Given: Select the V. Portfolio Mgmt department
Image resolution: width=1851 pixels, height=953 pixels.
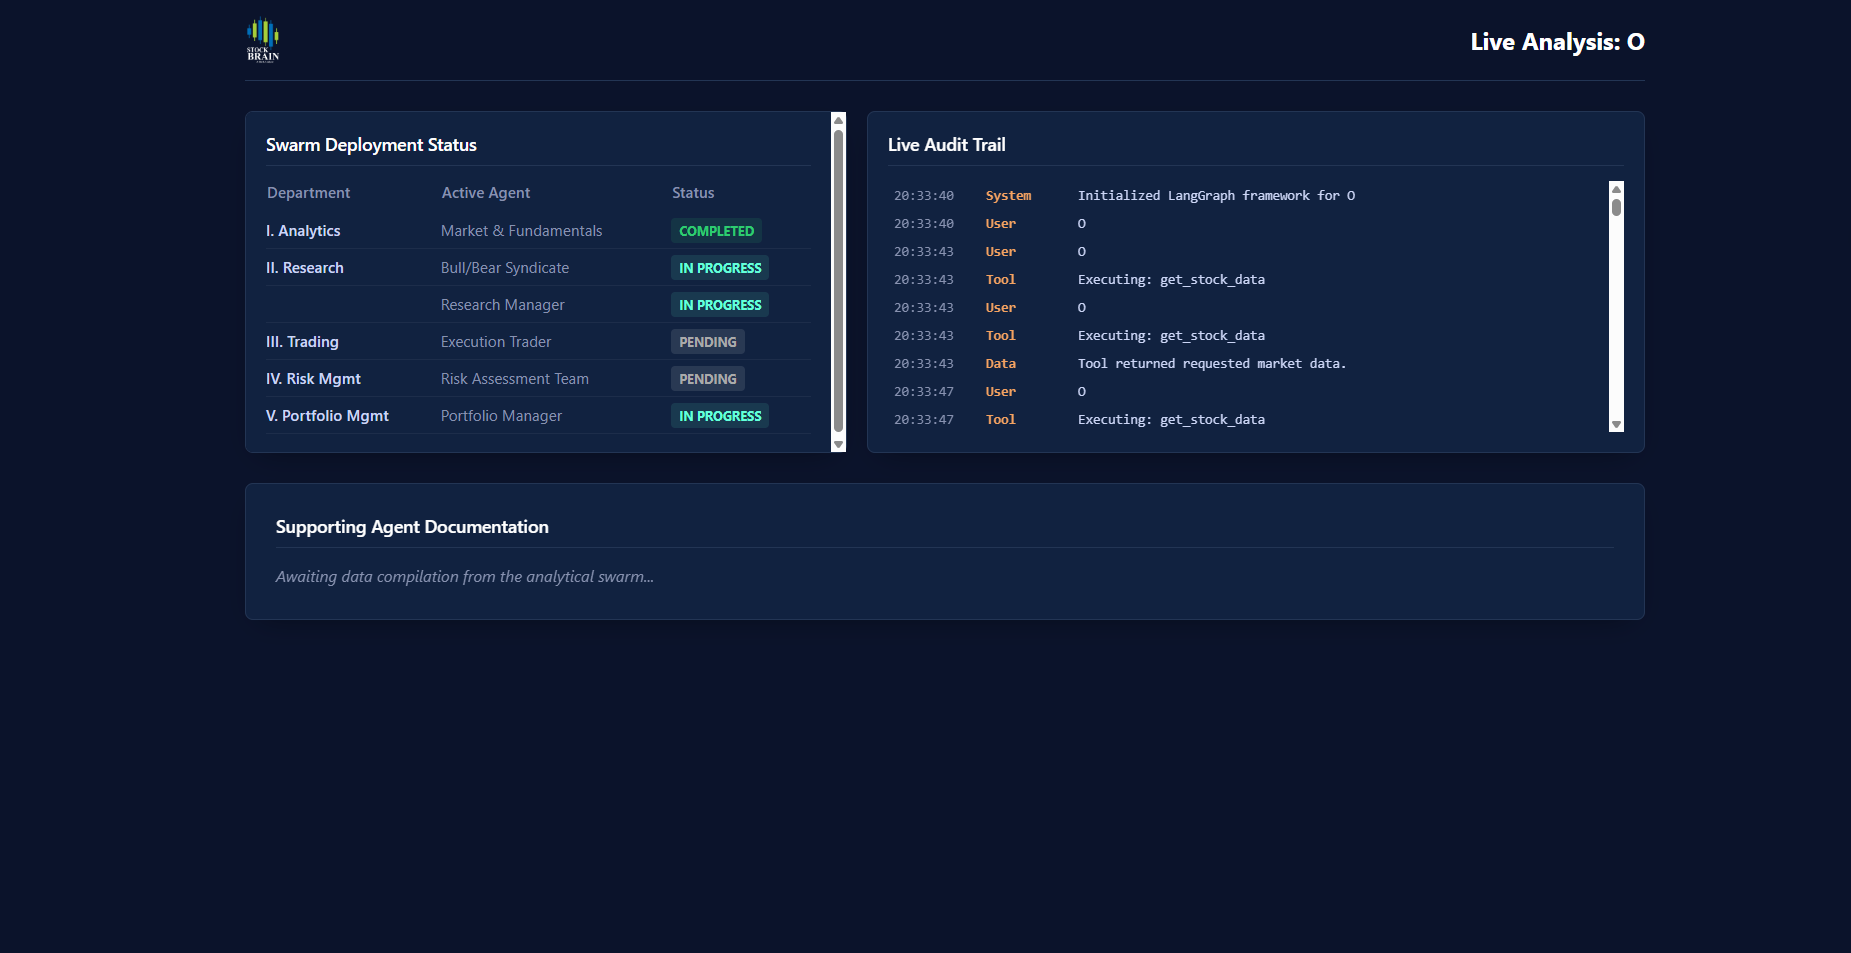Looking at the screenshot, I should coord(327,416).
